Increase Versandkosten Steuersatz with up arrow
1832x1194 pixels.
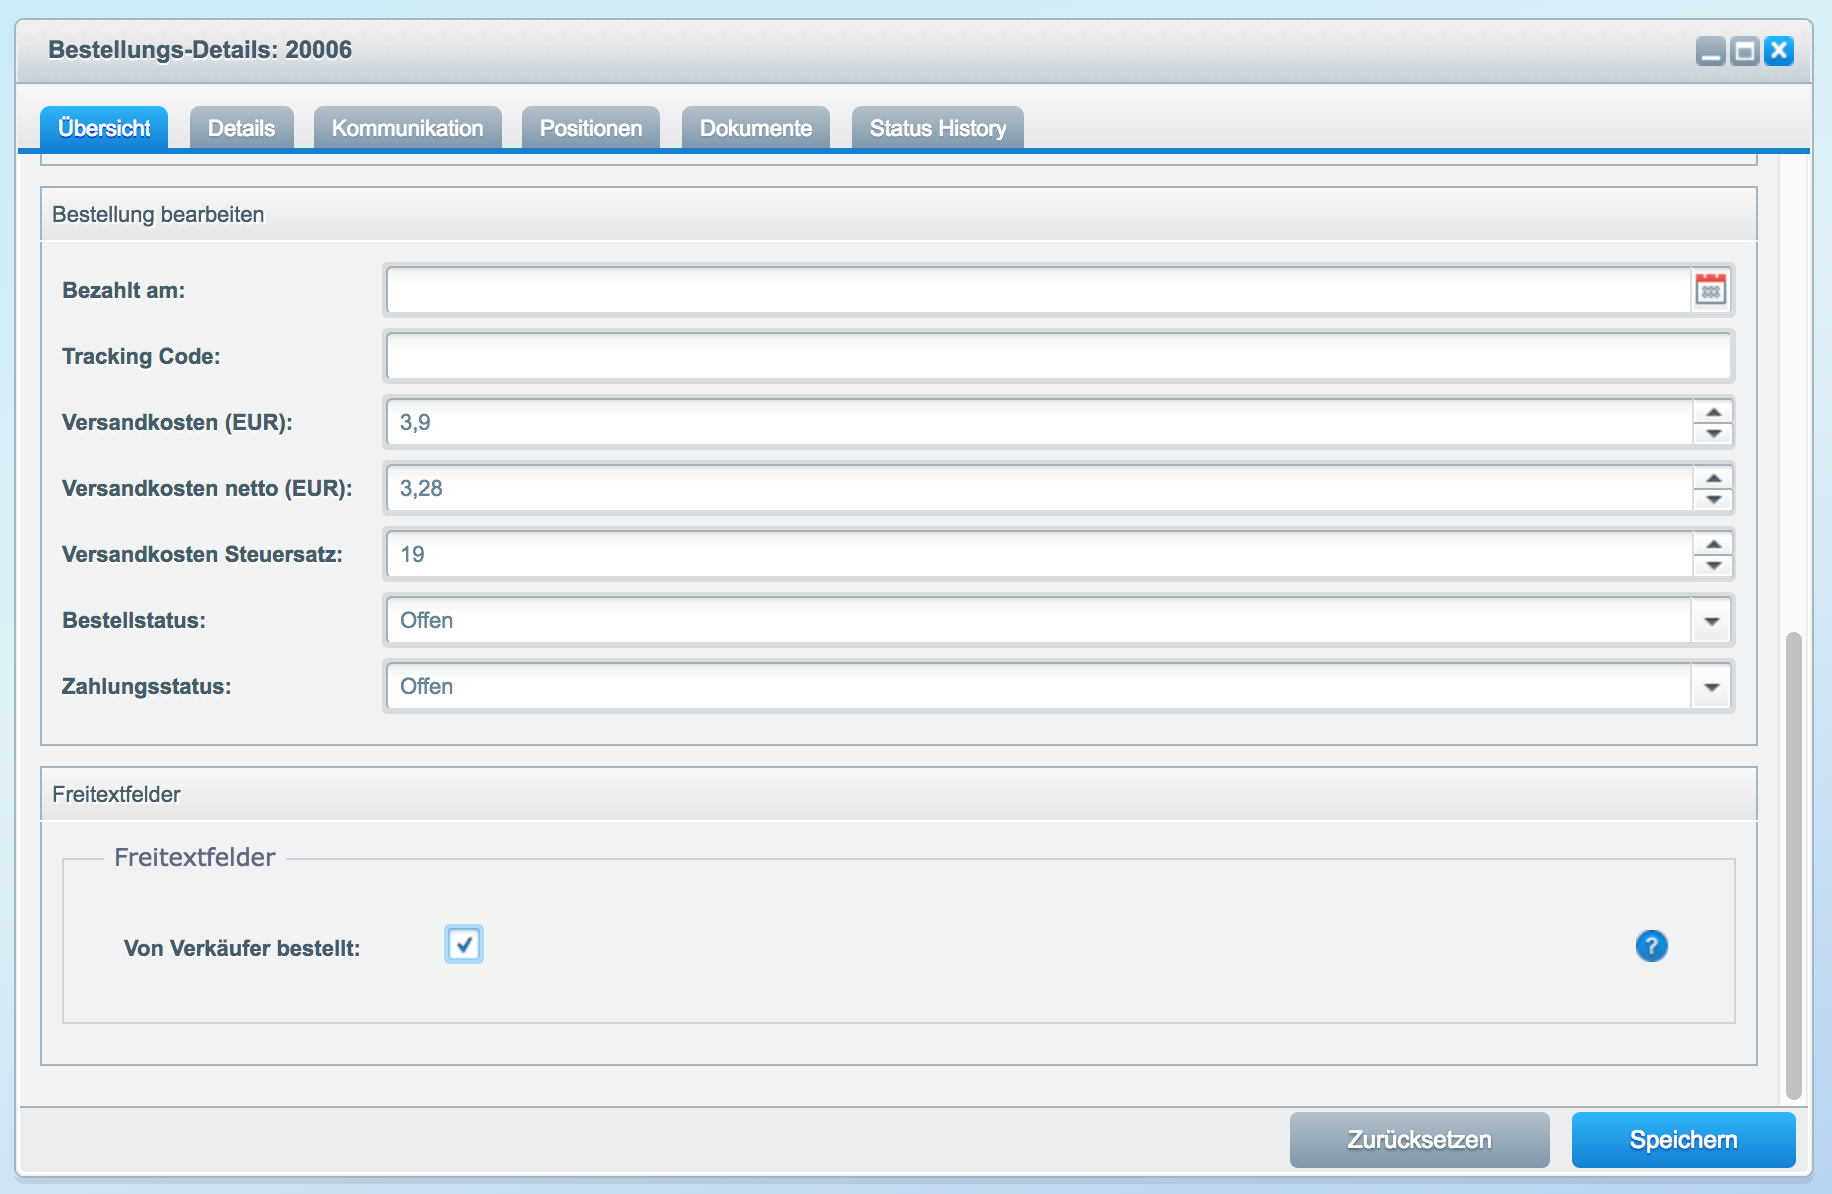pos(1713,544)
